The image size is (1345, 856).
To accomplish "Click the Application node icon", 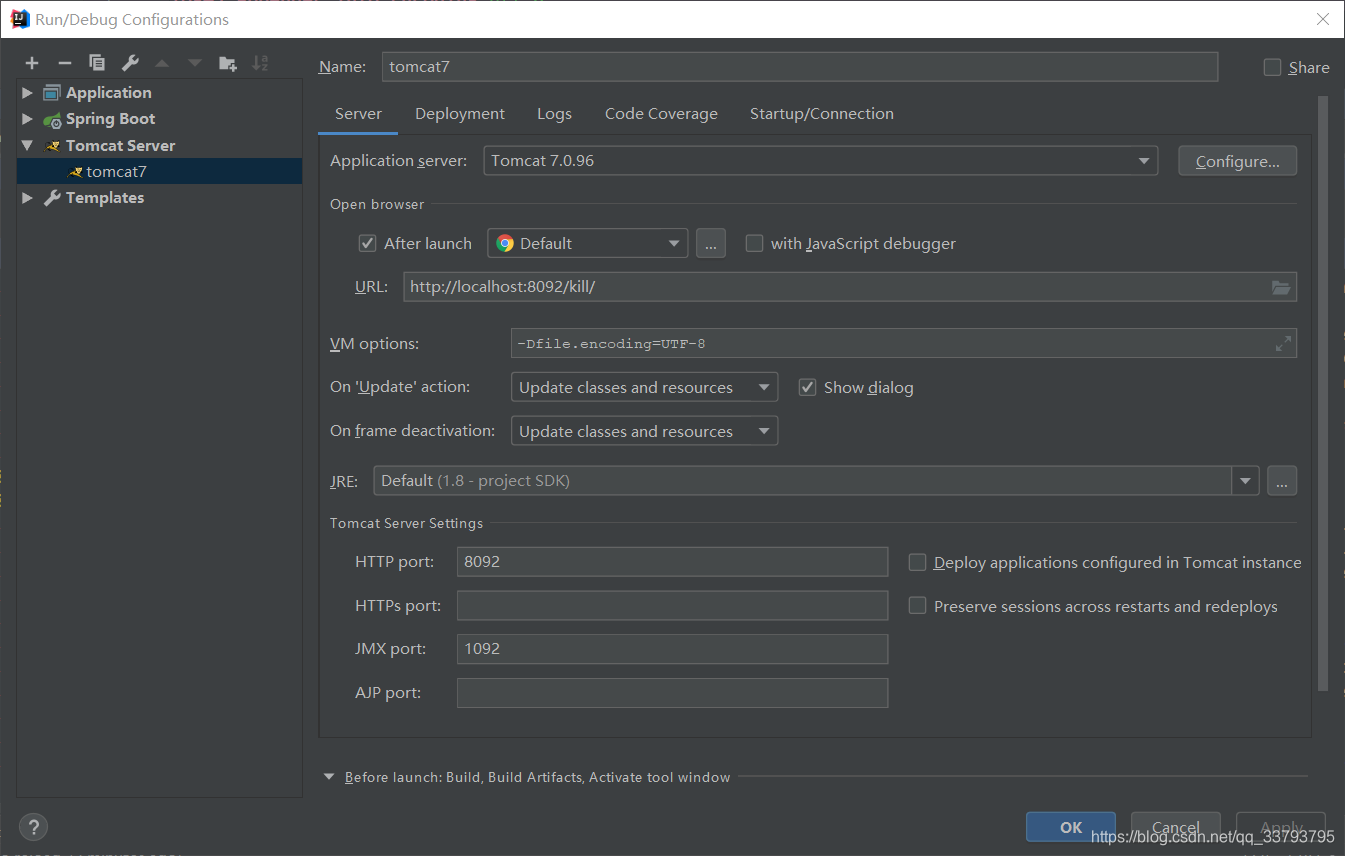I will point(52,93).
